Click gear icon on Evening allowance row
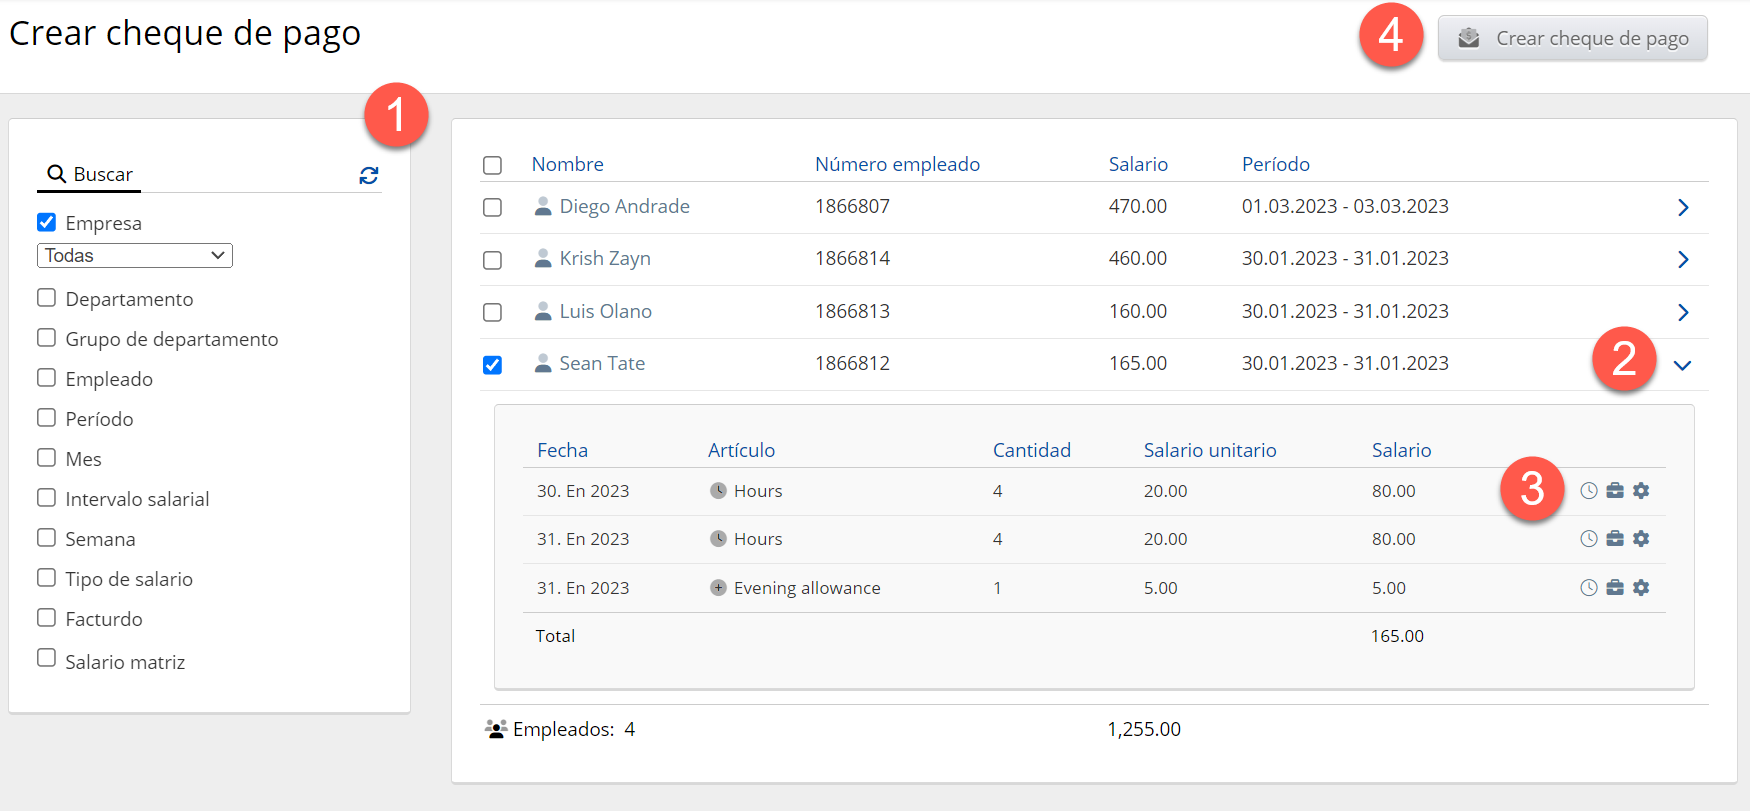The height and width of the screenshot is (811, 1750). click(x=1641, y=588)
